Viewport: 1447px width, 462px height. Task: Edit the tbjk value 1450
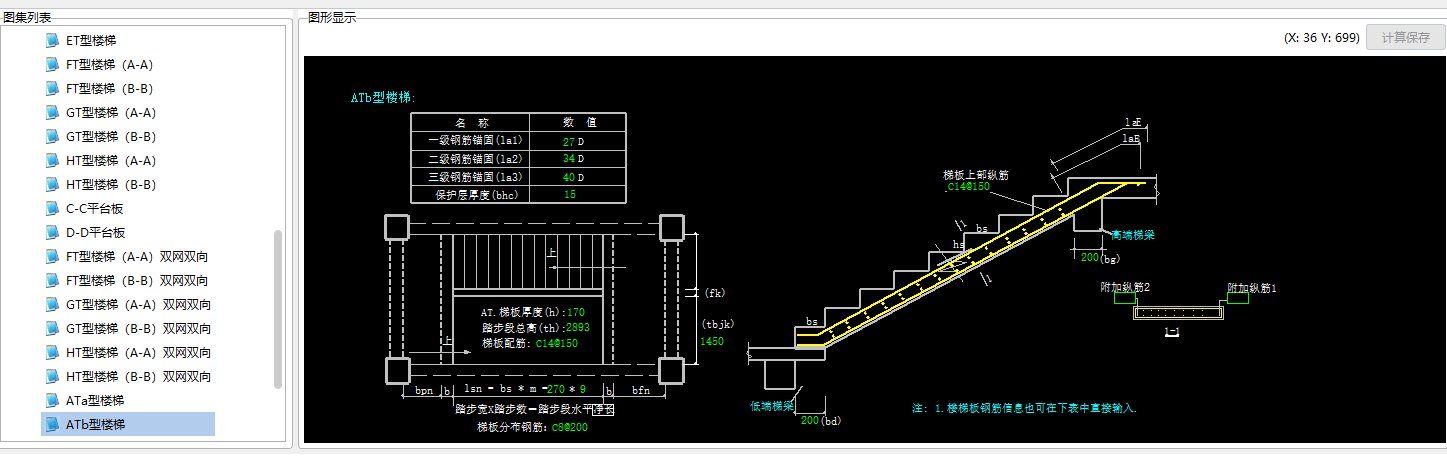tap(711, 342)
